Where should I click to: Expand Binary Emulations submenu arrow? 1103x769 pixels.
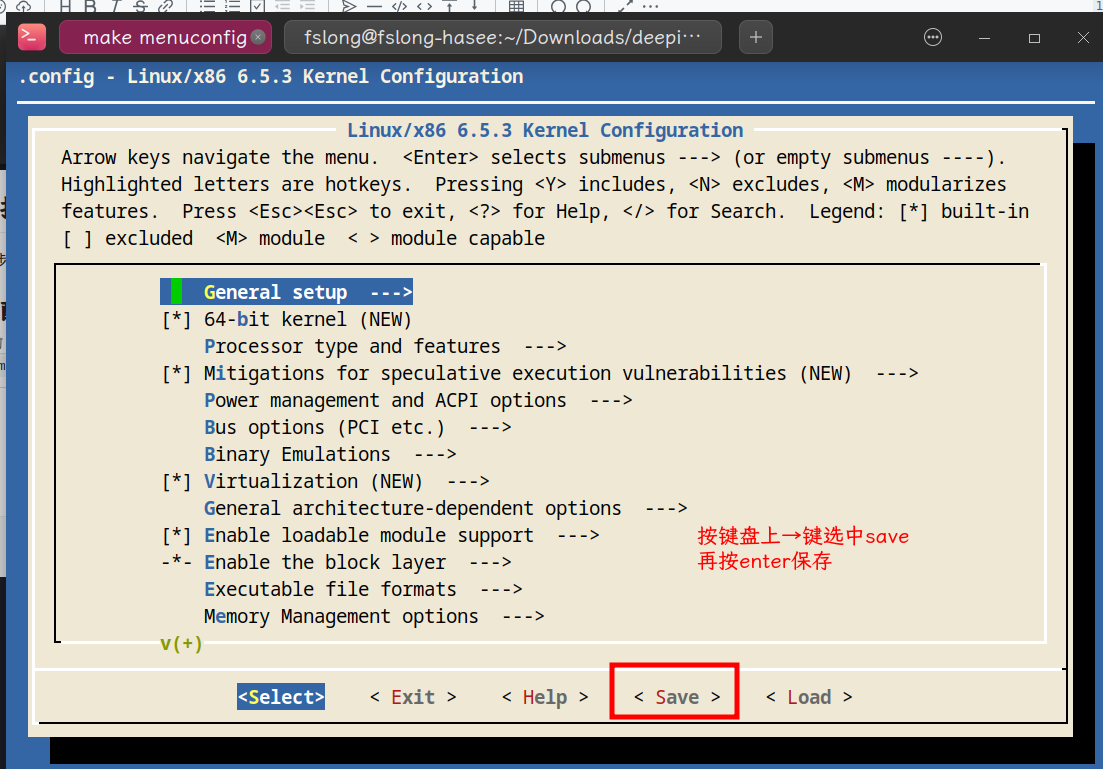click(435, 455)
